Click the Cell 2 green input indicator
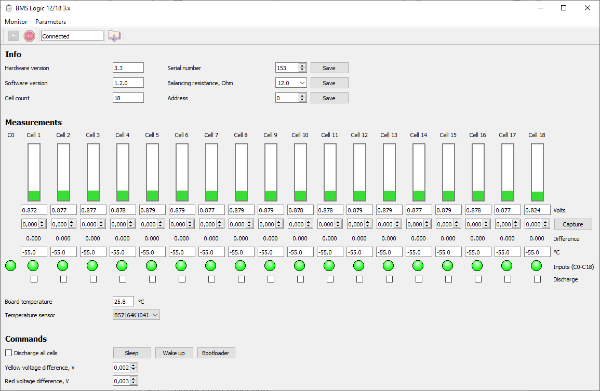Screen dimensions: 600x391 63,266
